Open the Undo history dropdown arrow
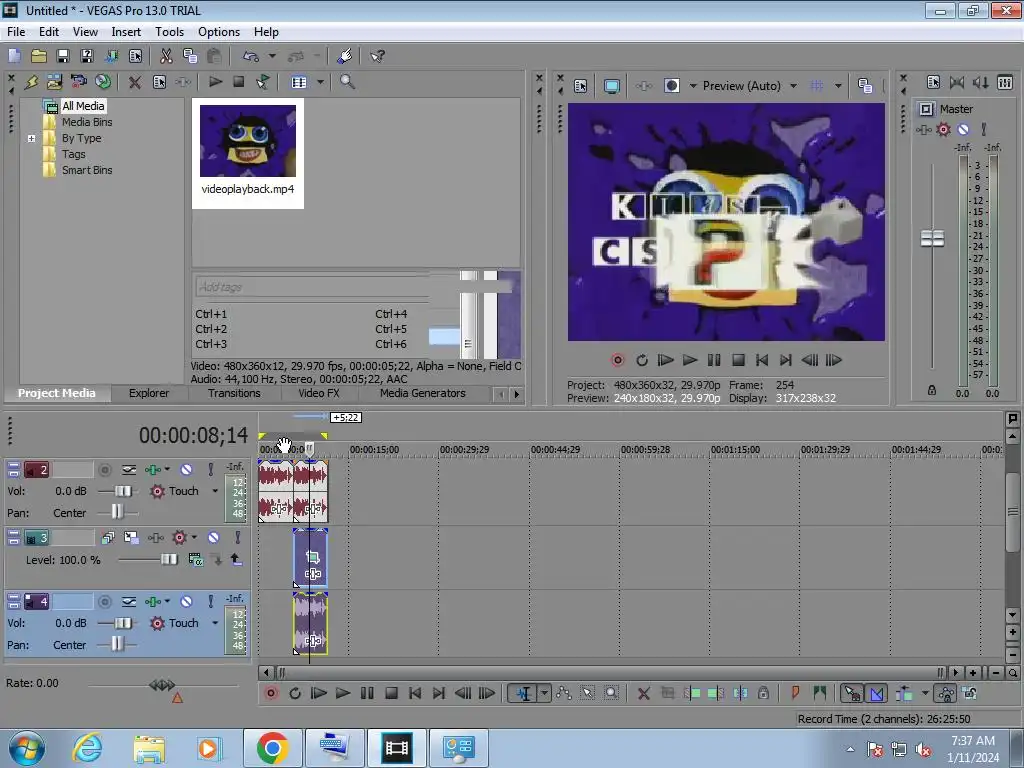1024x768 pixels. [x=272, y=56]
